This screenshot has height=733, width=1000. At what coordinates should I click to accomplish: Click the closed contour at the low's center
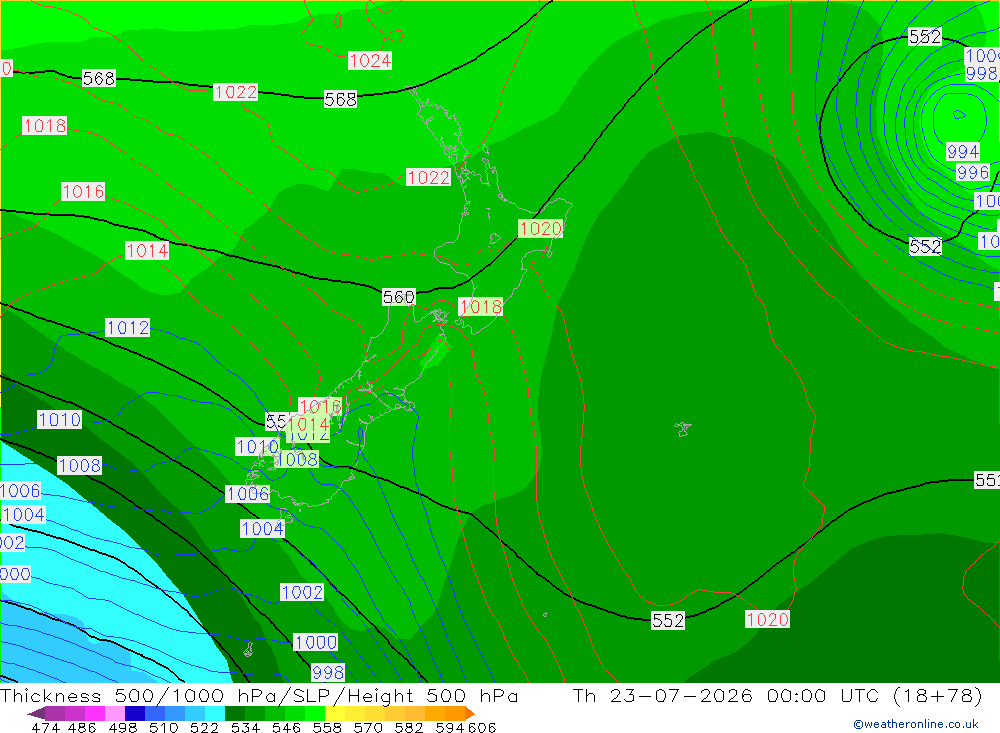pyautogui.click(x=959, y=115)
